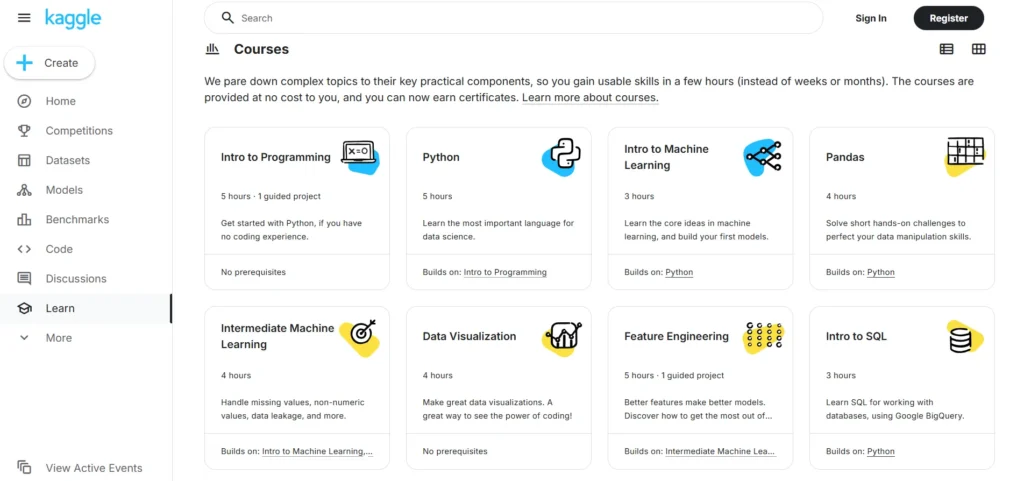1024x481 pixels.
Task: Open Datasets from the sidebar
Action: pos(67,160)
